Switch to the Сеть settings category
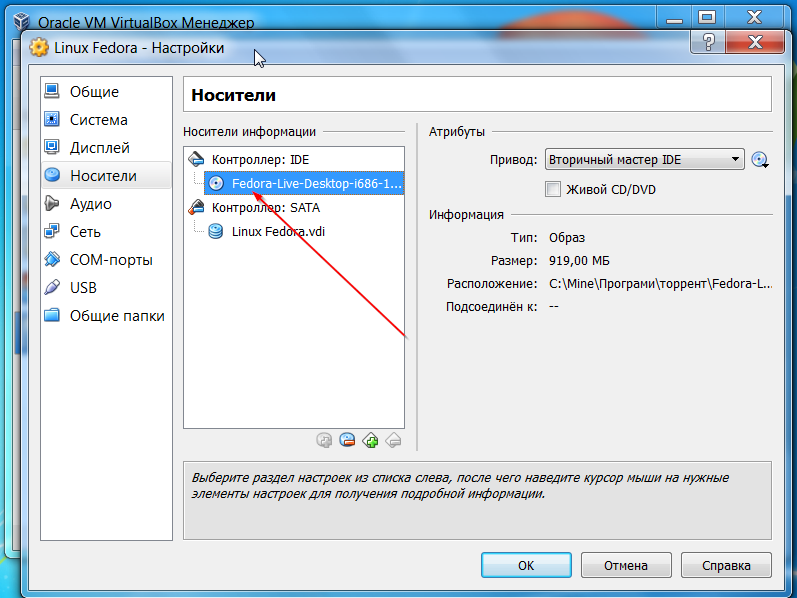Image resolution: width=797 pixels, height=598 pixels. [x=85, y=232]
